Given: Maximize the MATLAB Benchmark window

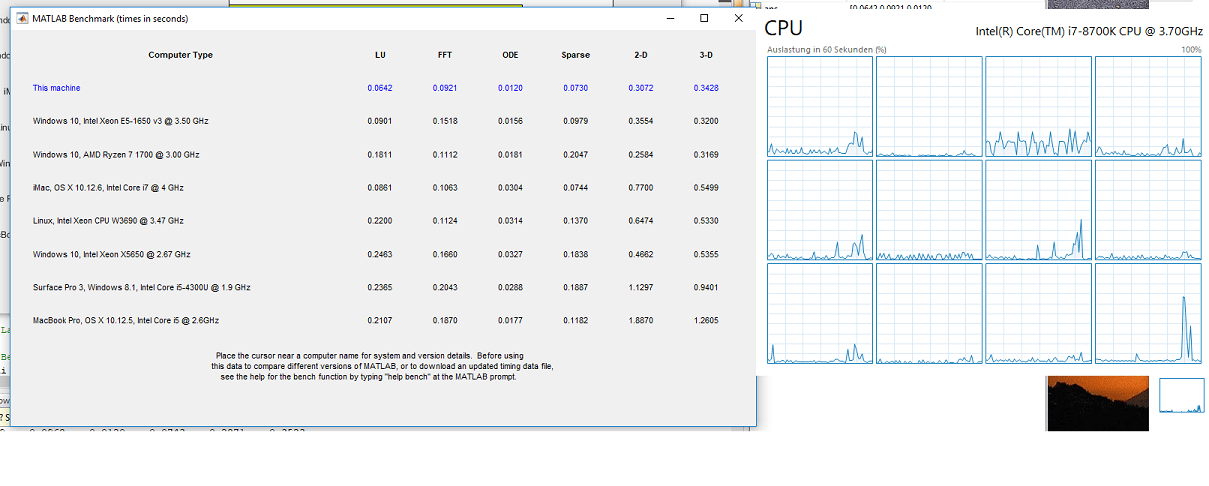Looking at the screenshot, I should 704,18.
